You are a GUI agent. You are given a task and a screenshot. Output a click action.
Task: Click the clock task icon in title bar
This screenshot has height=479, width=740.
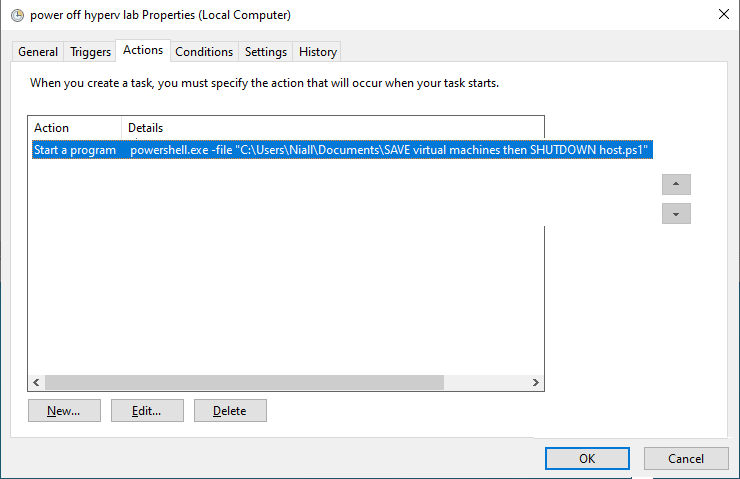click(x=17, y=16)
